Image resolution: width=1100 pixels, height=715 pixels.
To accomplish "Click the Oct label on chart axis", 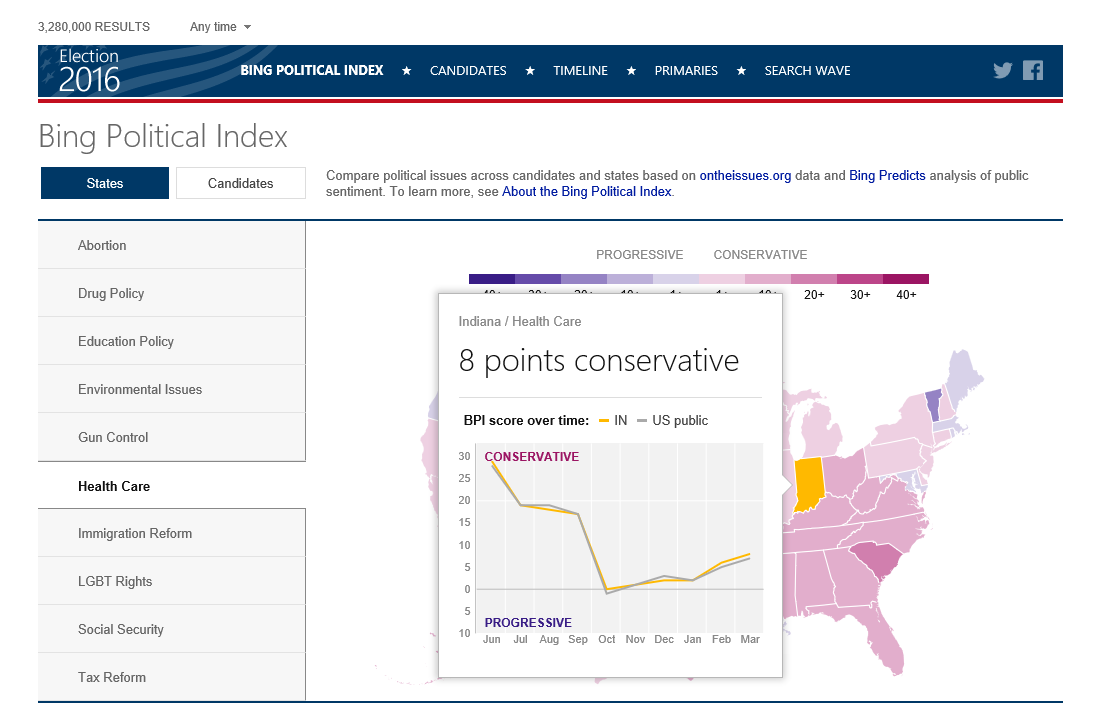I will pyautogui.click(x=607, y=639).
